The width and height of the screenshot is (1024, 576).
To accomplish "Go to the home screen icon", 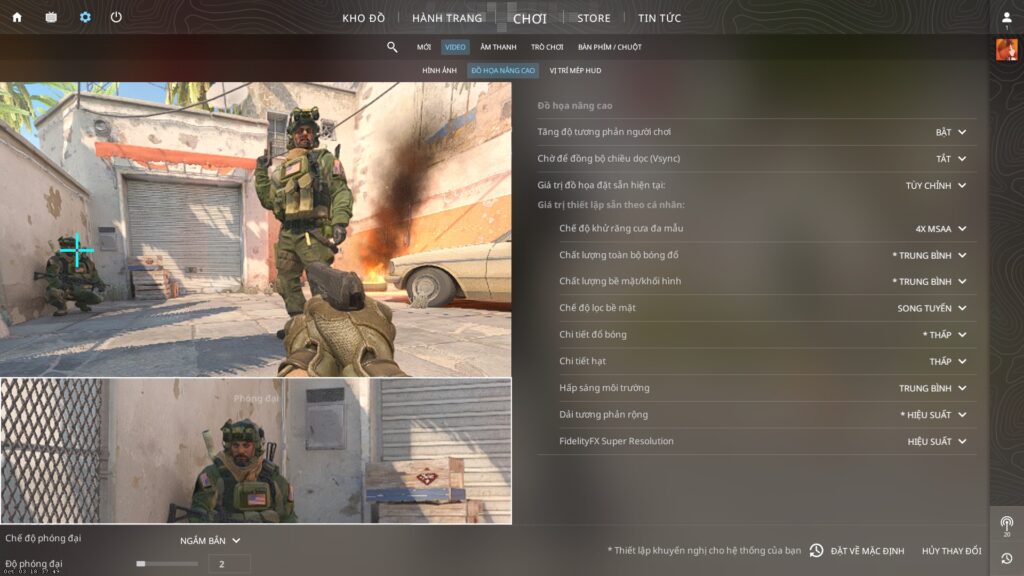I will (x=16, y=17).
